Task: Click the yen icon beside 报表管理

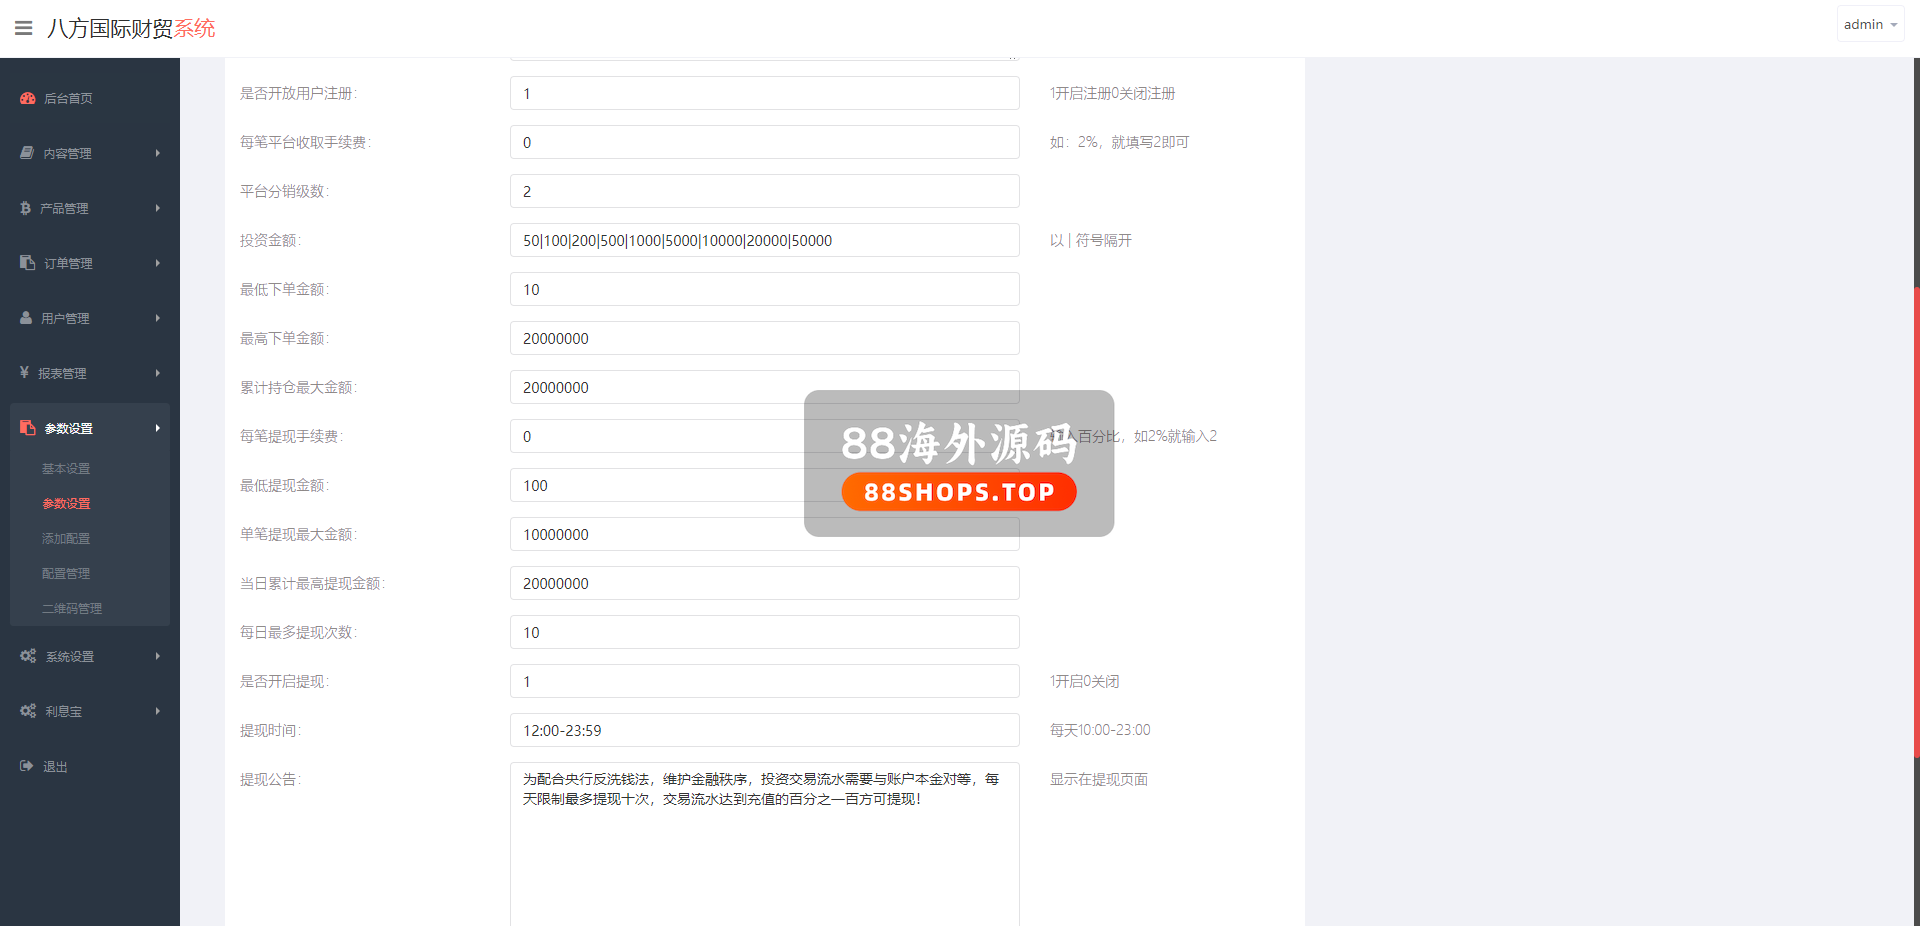Action: point(25,373)
